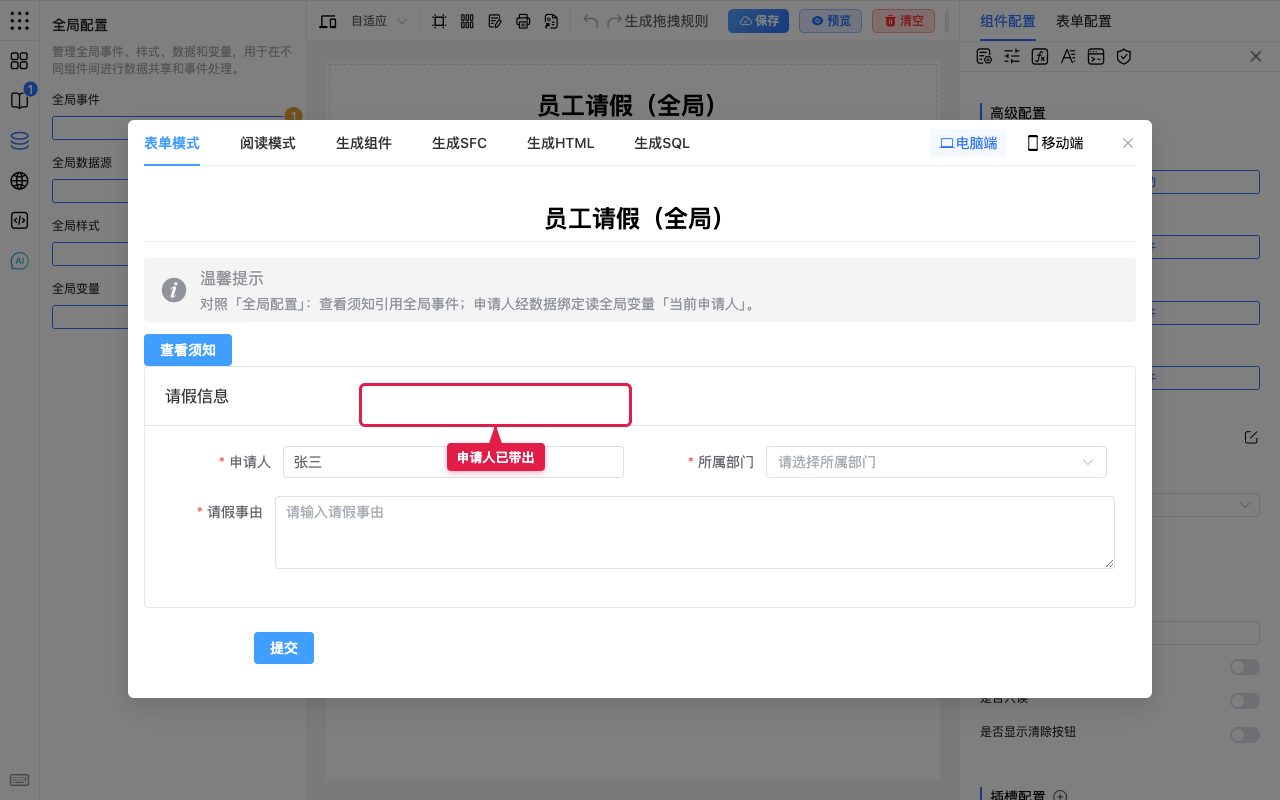
Task: Open the AI assistant sidebar icon
Action: click(x=19, y=261)
